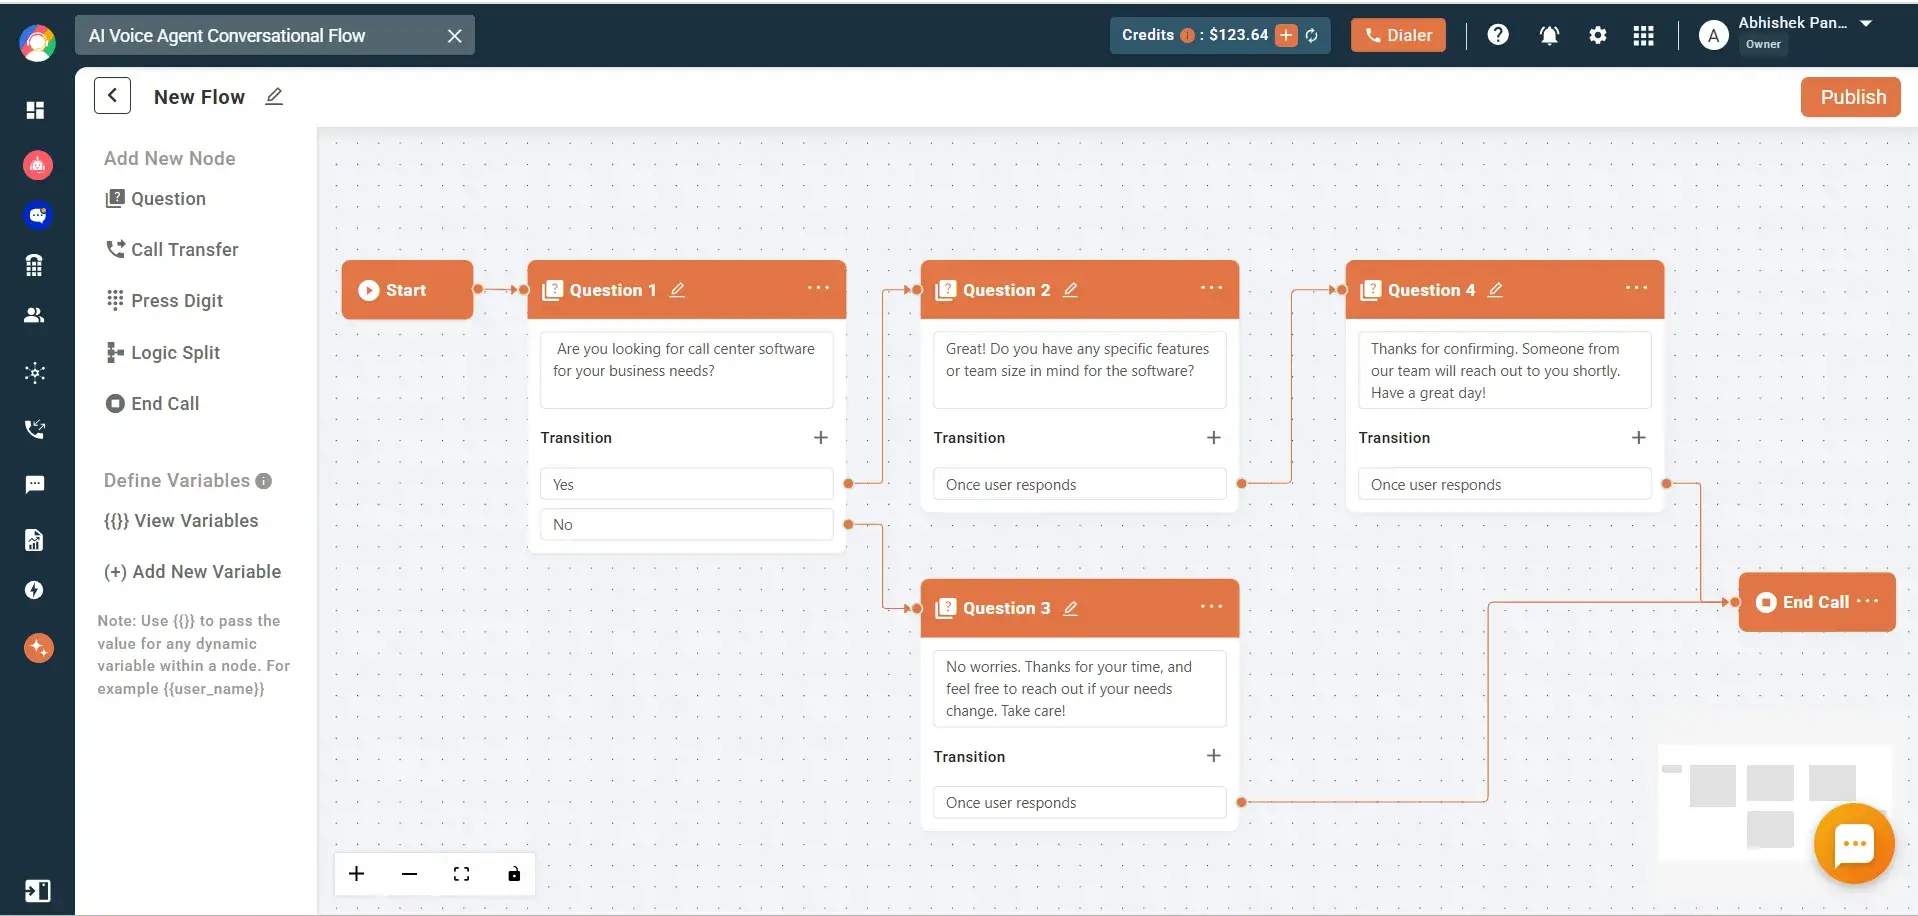Image resolution: width=1918 pixels, height=916 pixels.
Task: Edit Question 1 title using the pencil icon
Action: coord(678,289)
